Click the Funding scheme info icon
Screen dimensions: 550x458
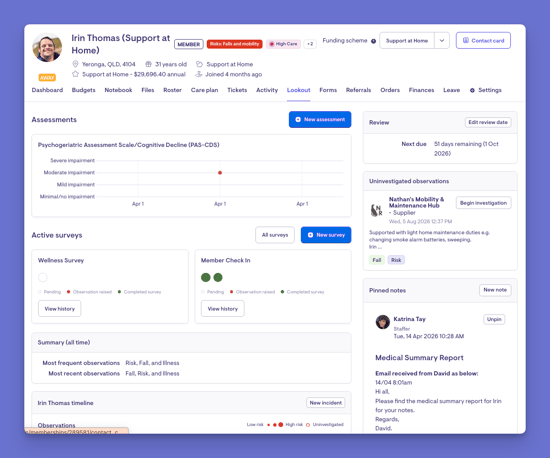(x=374, y=41)
